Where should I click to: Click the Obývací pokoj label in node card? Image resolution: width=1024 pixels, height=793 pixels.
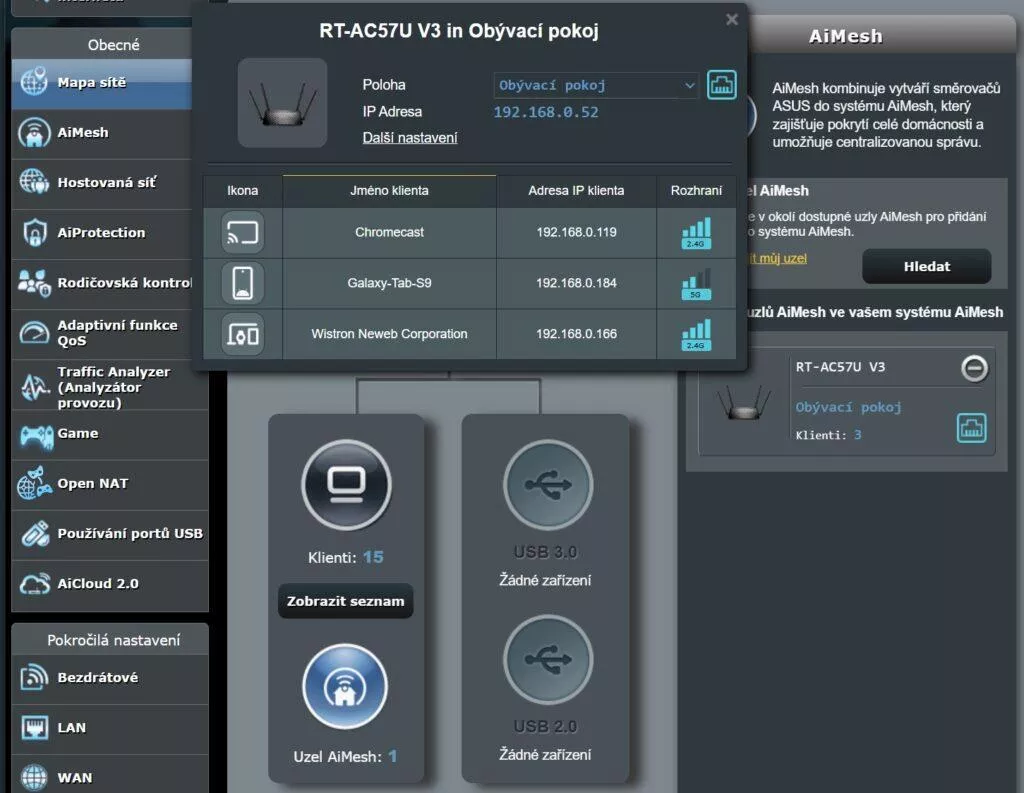click(848, 407)
